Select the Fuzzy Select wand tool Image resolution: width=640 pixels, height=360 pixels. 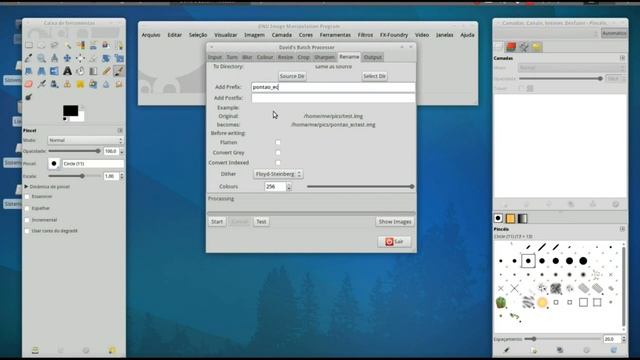[x=67, y=45]
